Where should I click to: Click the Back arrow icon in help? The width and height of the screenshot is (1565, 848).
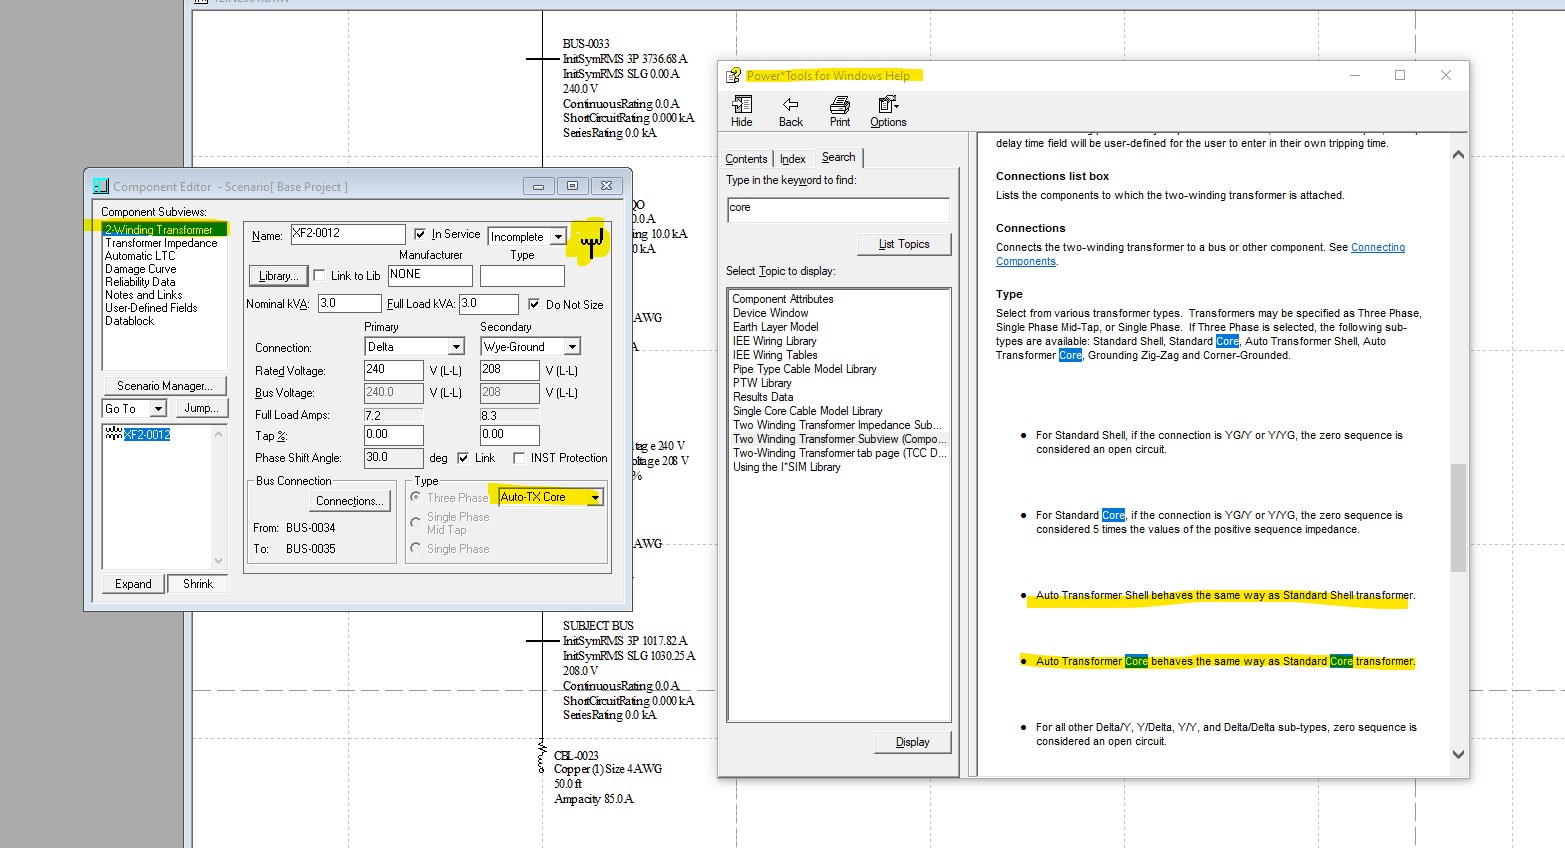[790, 111]
